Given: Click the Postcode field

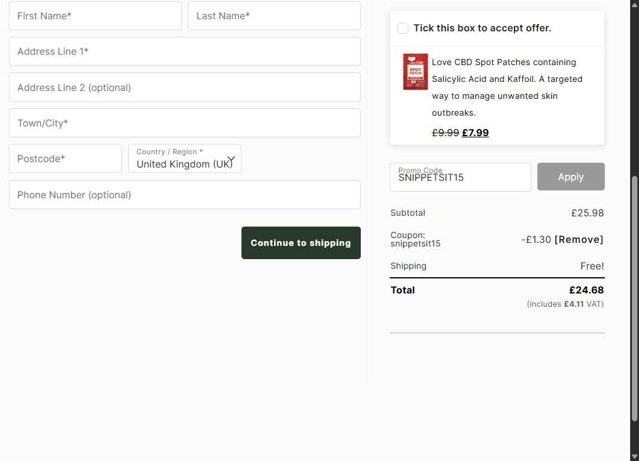Looking at the screenshot, I should coord(65,159).
